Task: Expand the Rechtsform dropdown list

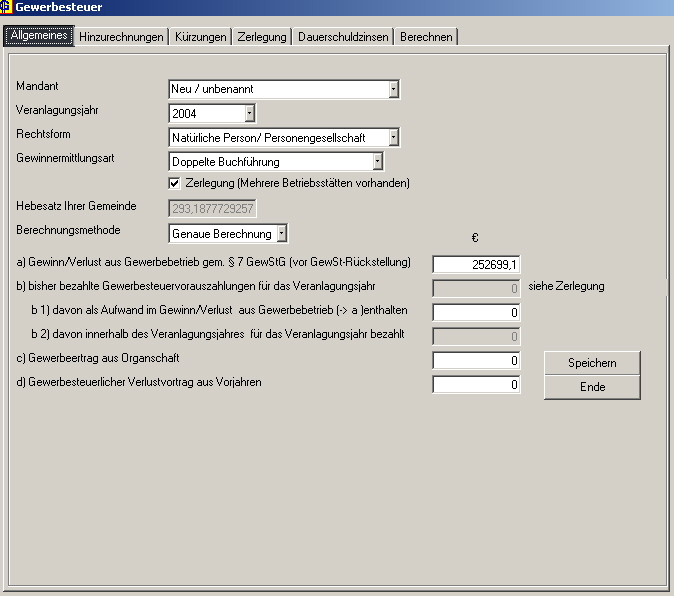Action: [394, 138]
